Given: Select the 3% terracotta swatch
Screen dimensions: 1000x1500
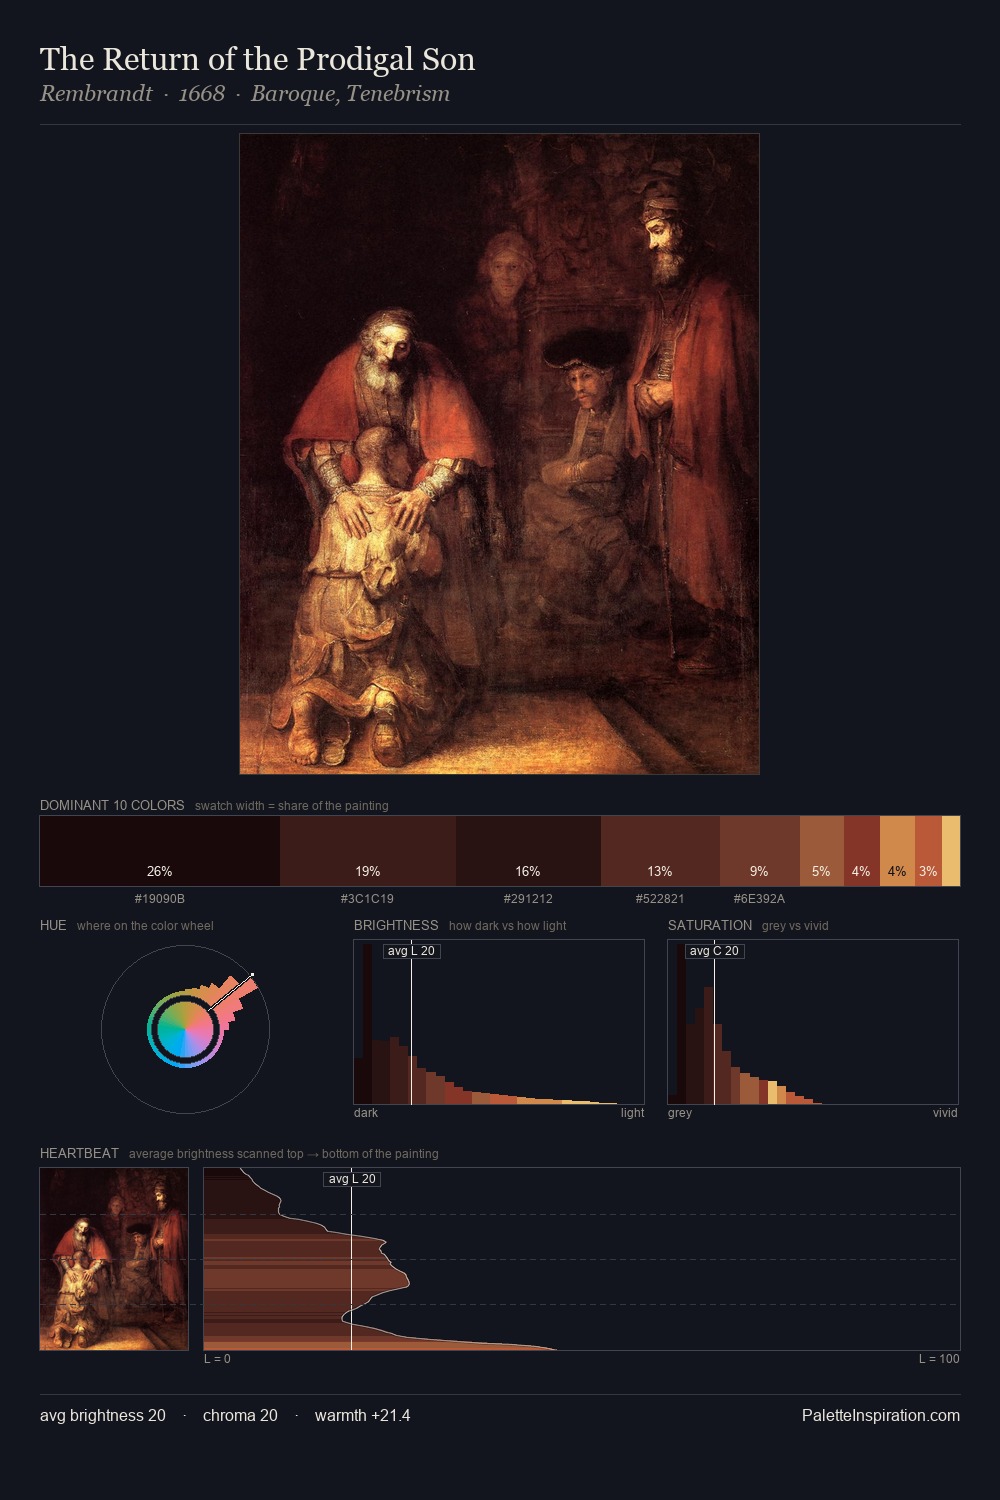Looking at the screenshot, I should point(928,851).
